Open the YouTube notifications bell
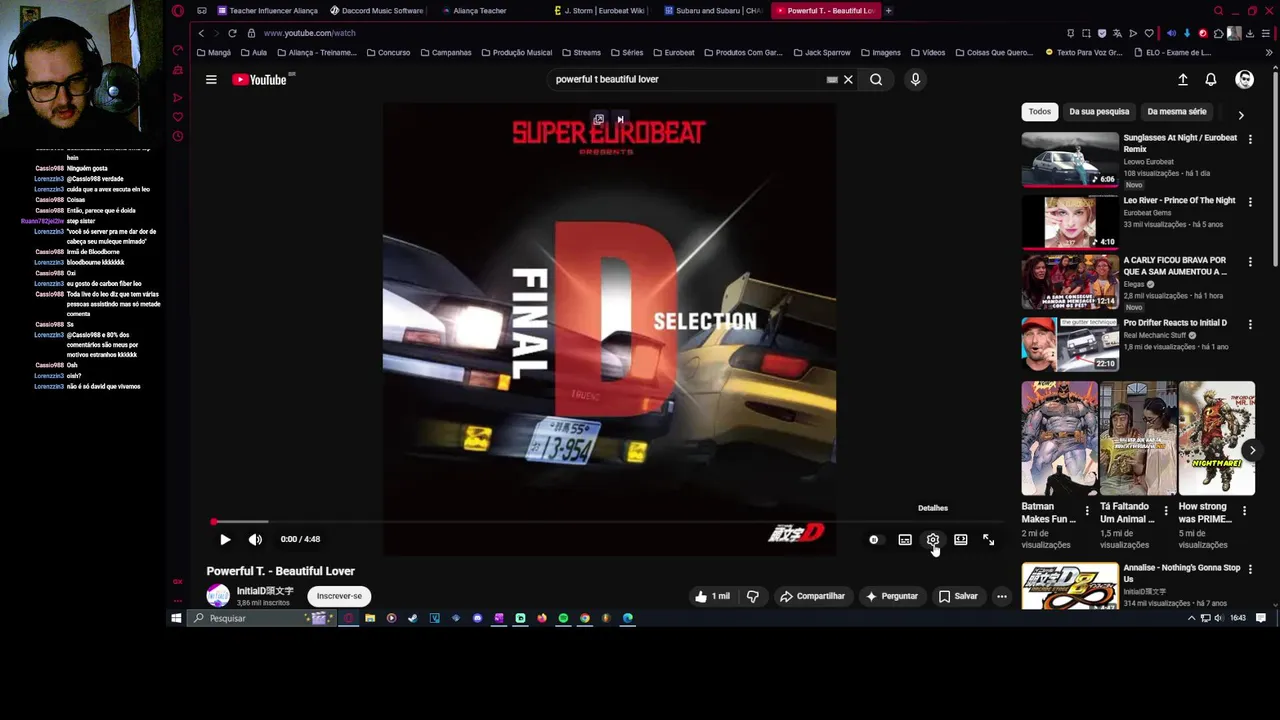1280x720 pixels. [1211, 79]
